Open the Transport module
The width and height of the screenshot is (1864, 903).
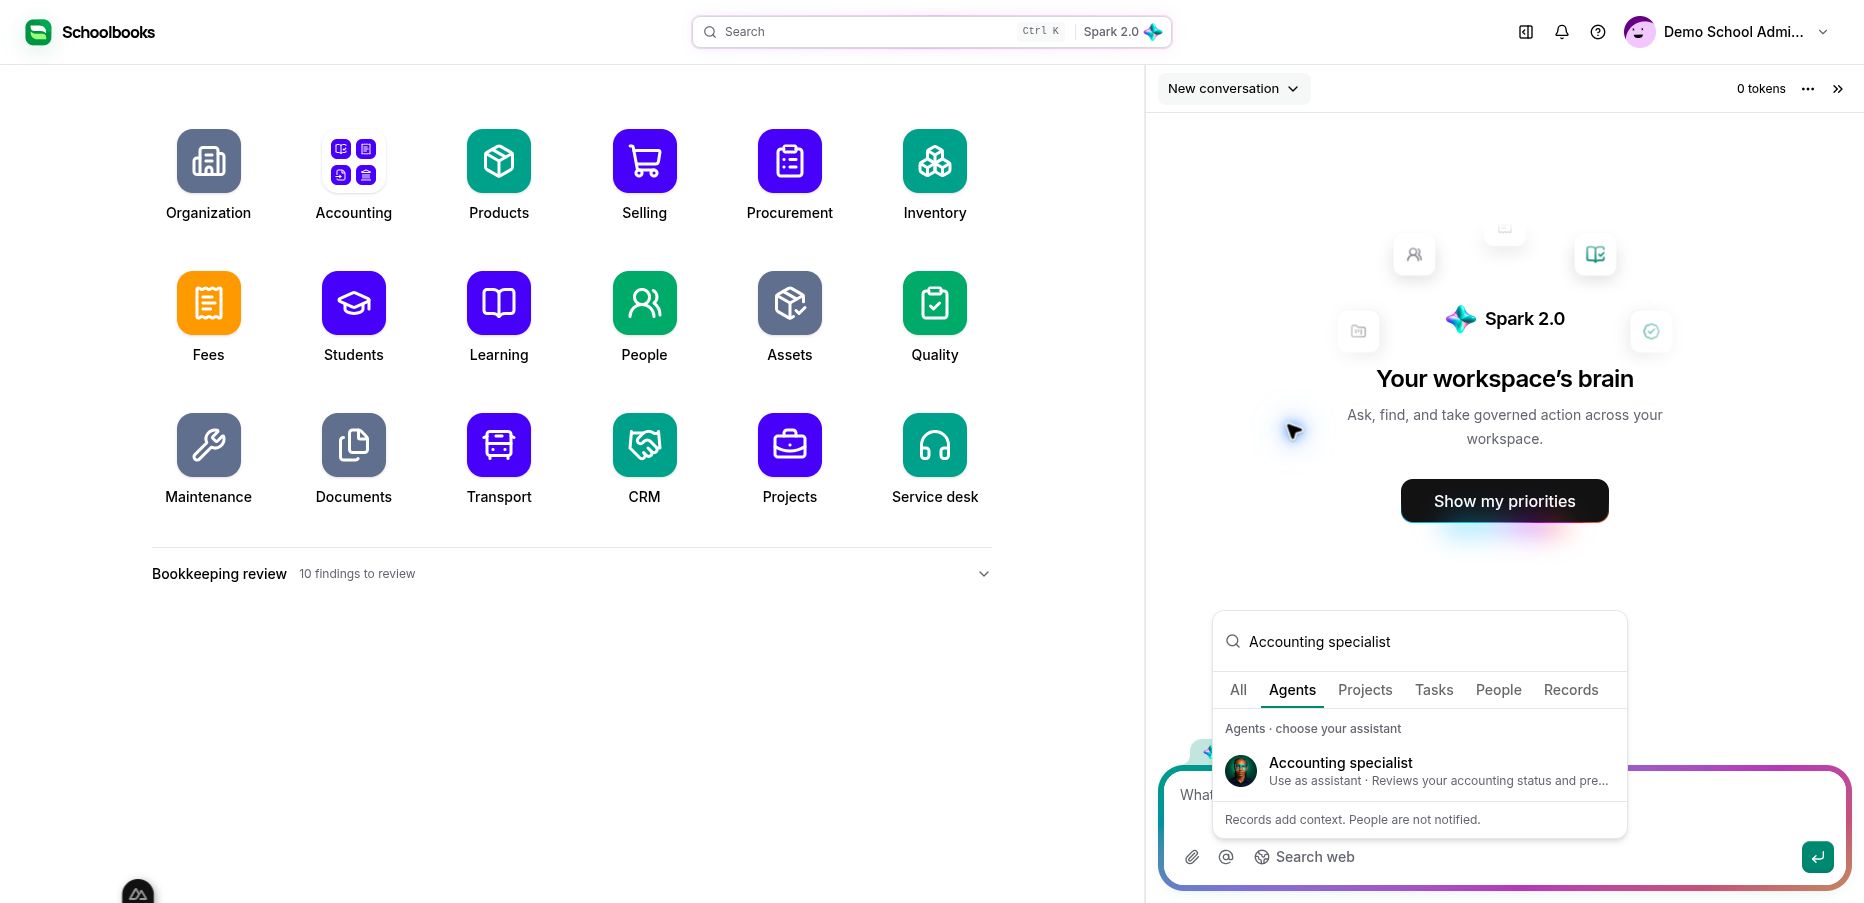pyautogui.click(x=499, y=445)
